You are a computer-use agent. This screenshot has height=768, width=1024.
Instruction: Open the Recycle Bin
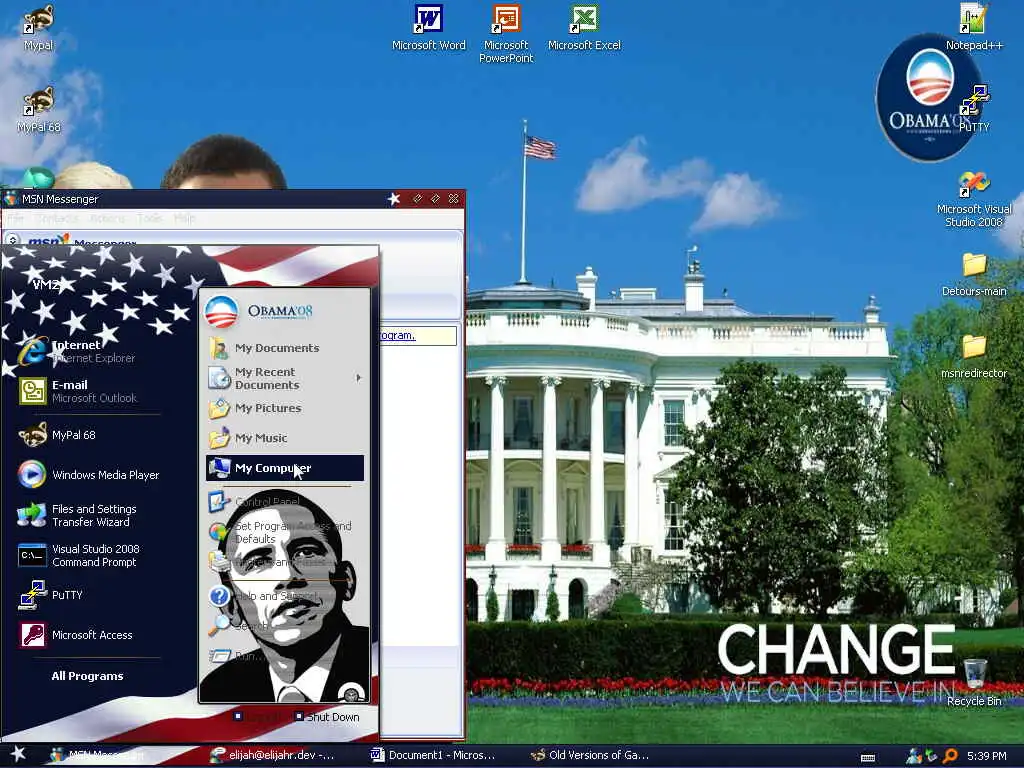974,682
